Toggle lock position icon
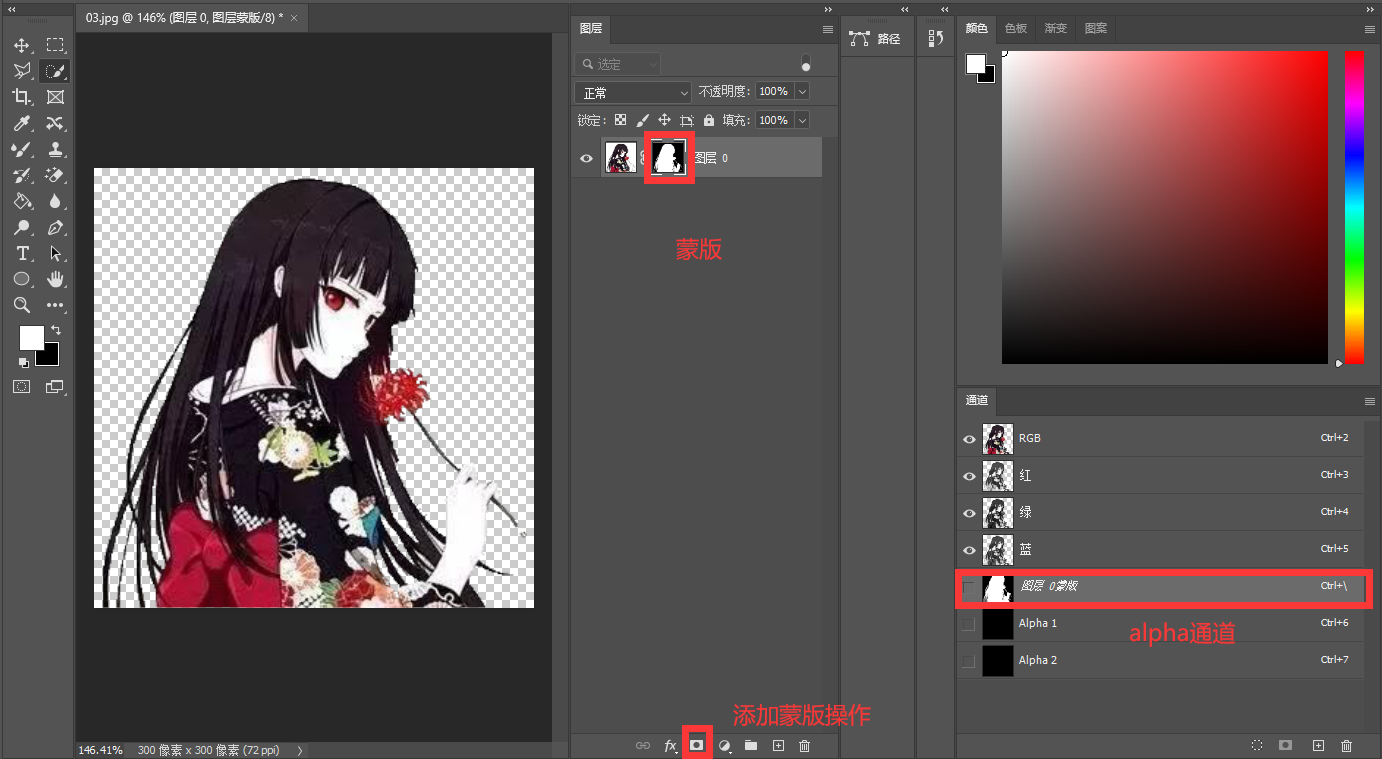This screenshot has height=759, width=1382. tap(664, 120)
